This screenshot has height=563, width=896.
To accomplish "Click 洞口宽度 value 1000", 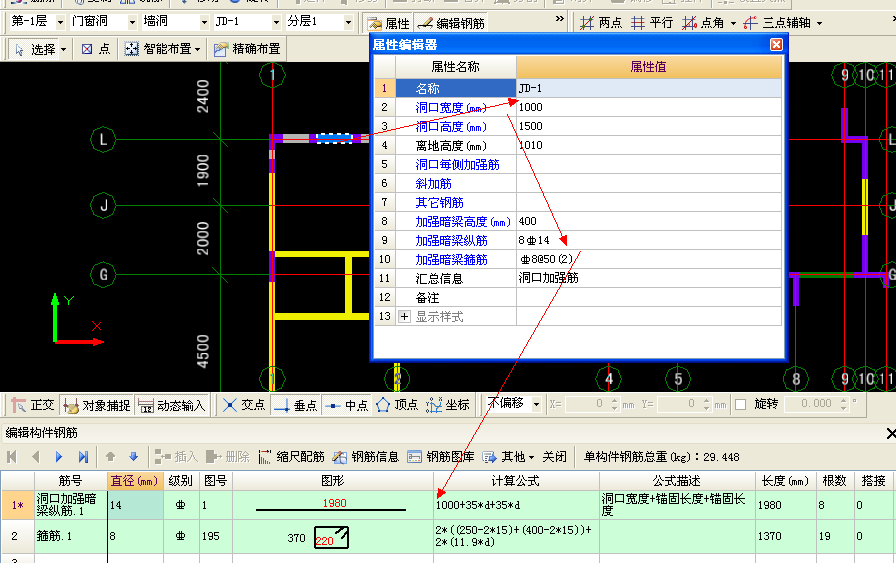I will (649, 107).
